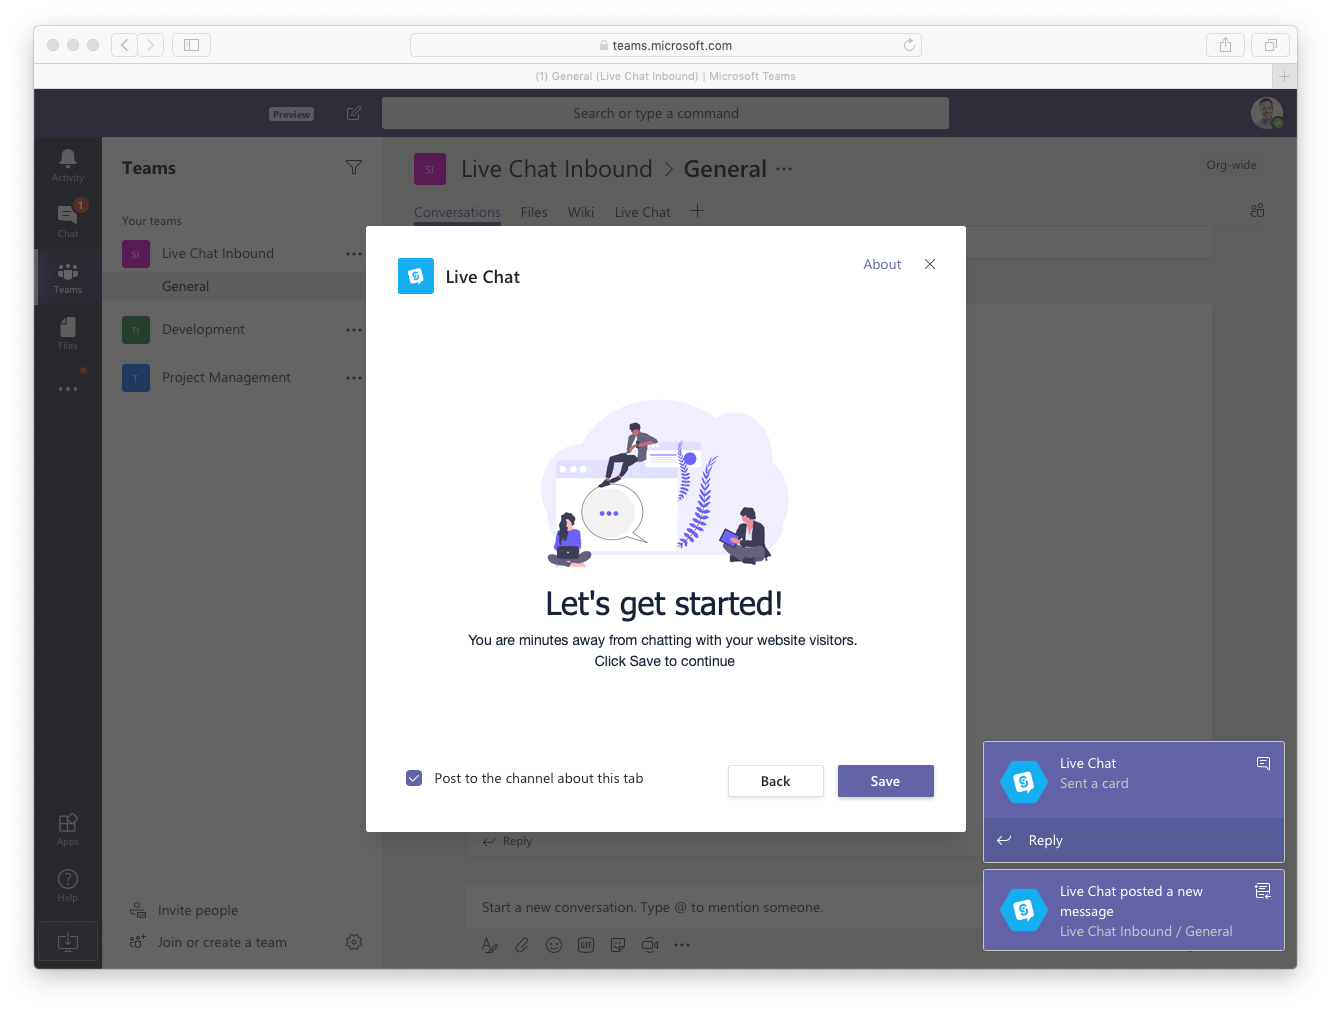1331x1011 pixels.
Task: Select the Live Chat Inbound team
Action: 218,253
